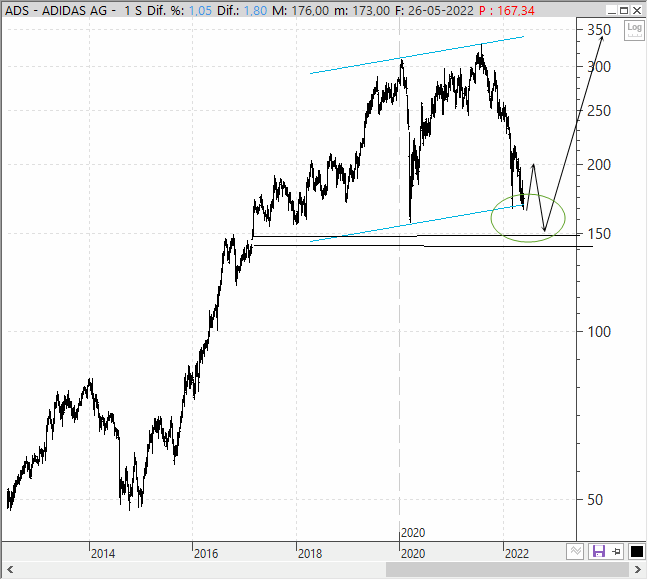The width and height of the screenshot is (648, 580).
Task: Close the ADIDAS chart window
Action: [x=637, y=10]
